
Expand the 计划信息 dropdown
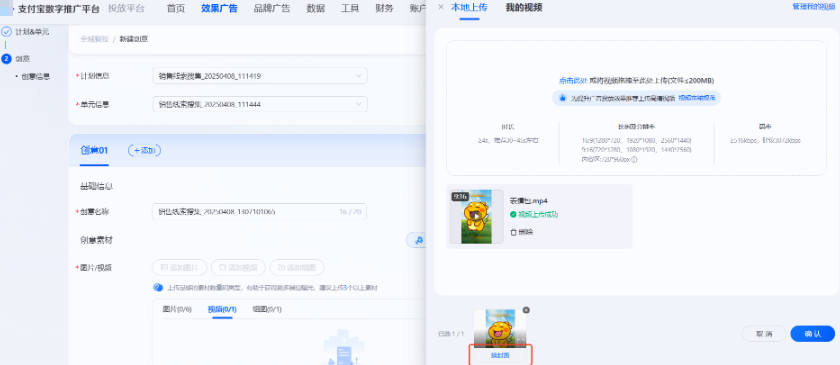260,76
